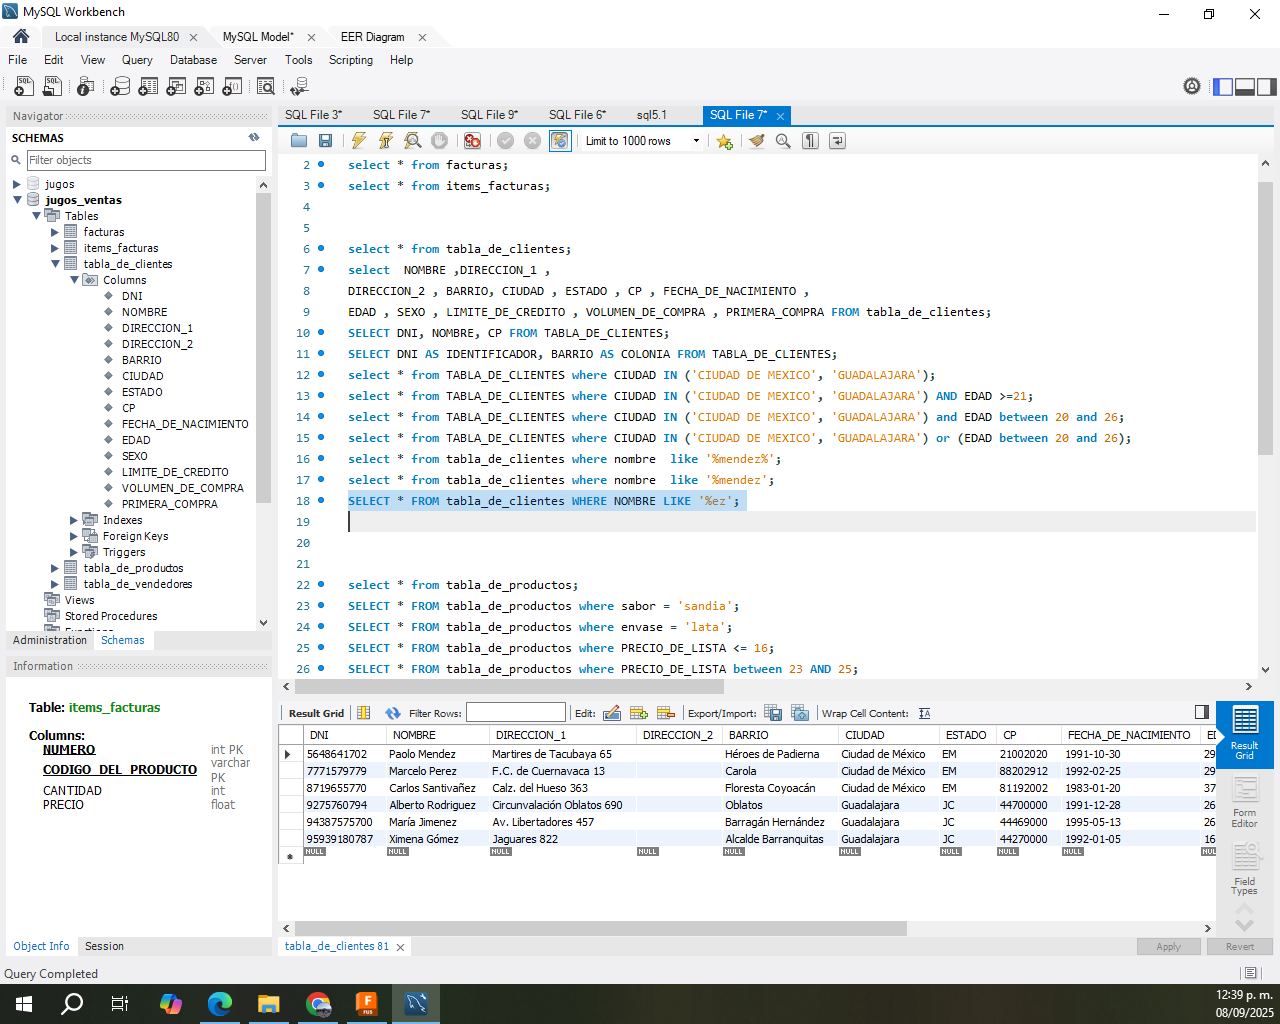The image size is (1280, 1024).
Task: Export recordset to file icon
Action: coord(773,713)
